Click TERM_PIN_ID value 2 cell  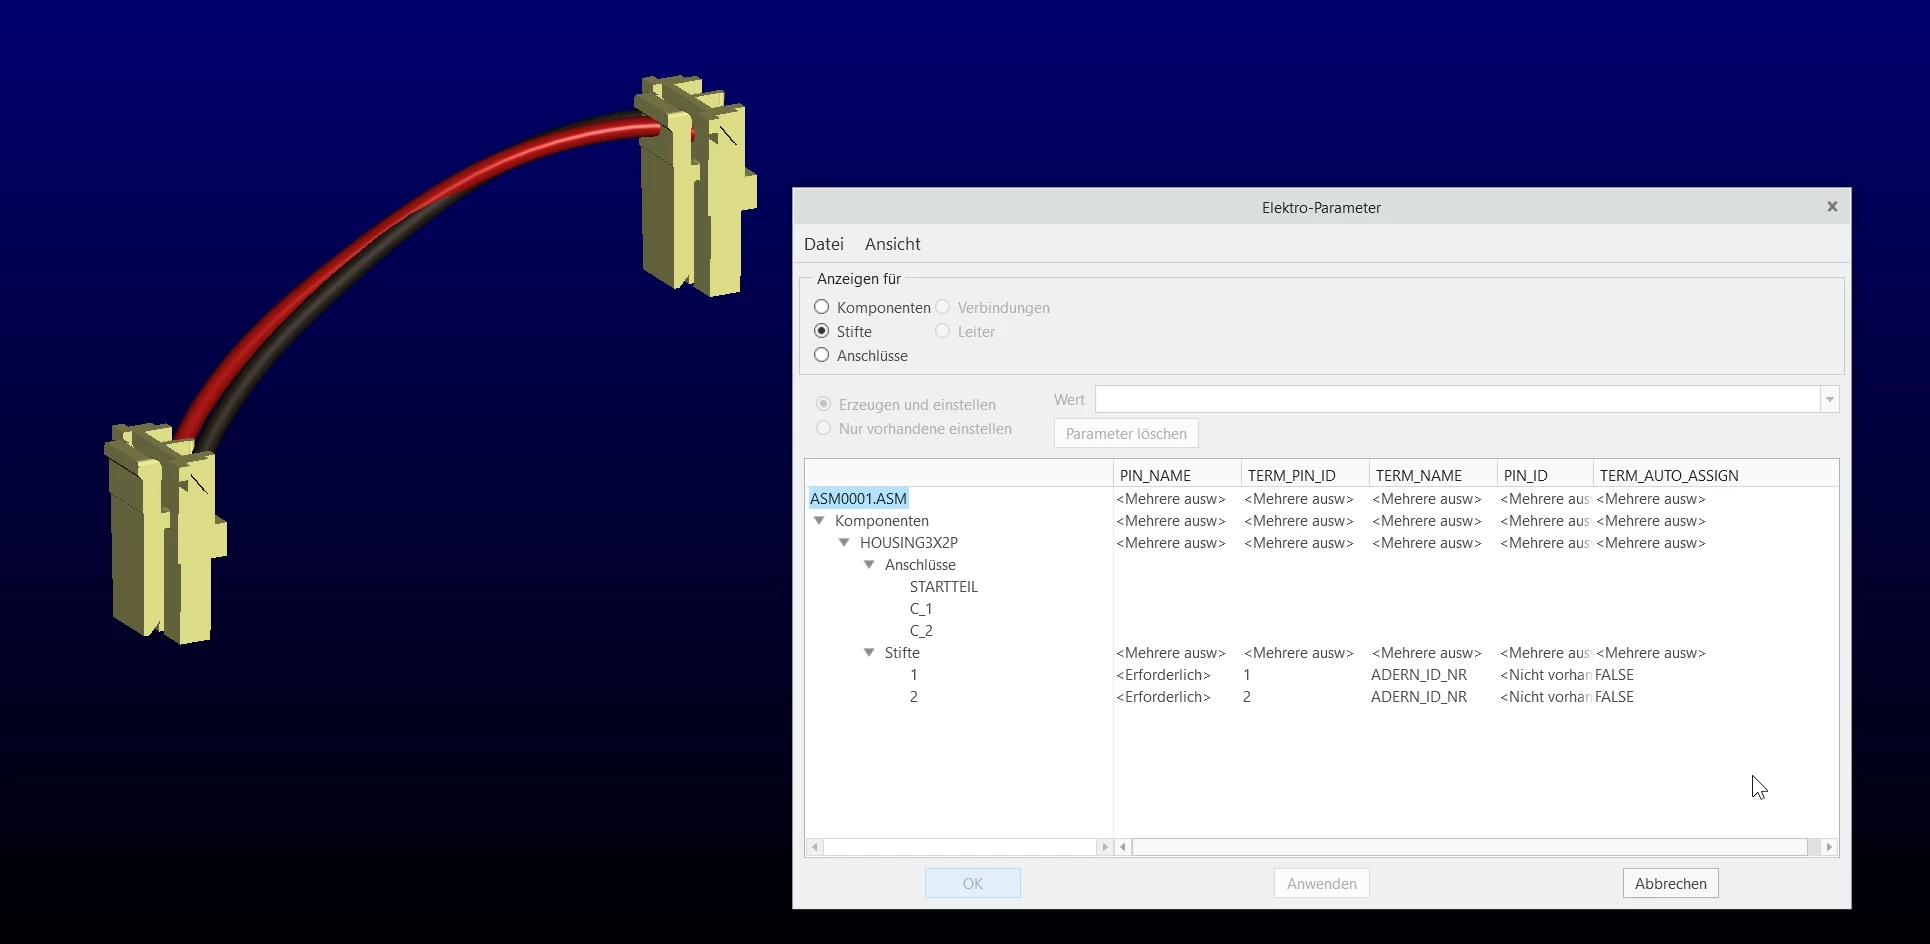[x=1247, y=697]
